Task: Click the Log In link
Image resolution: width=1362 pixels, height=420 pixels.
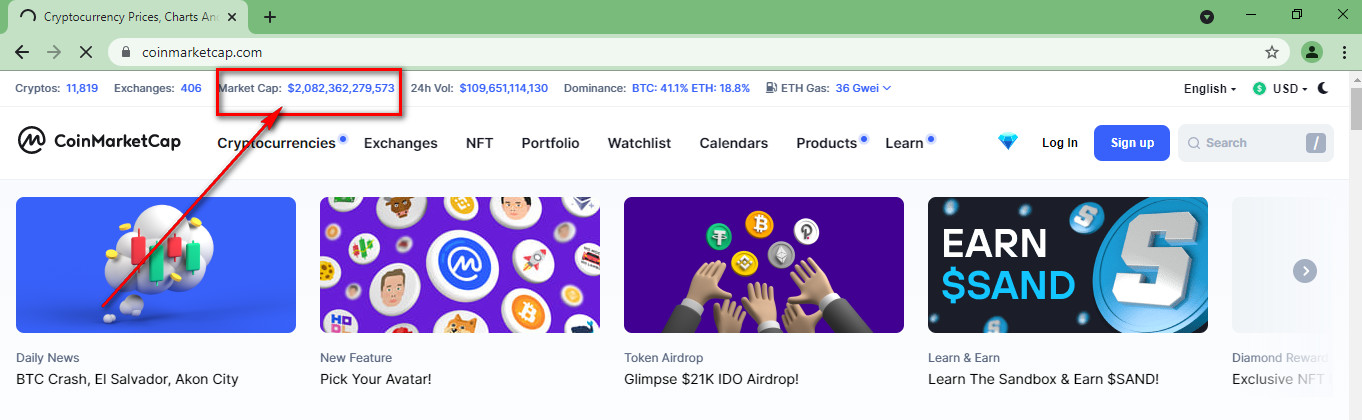Action: (x=1060, y=143)
